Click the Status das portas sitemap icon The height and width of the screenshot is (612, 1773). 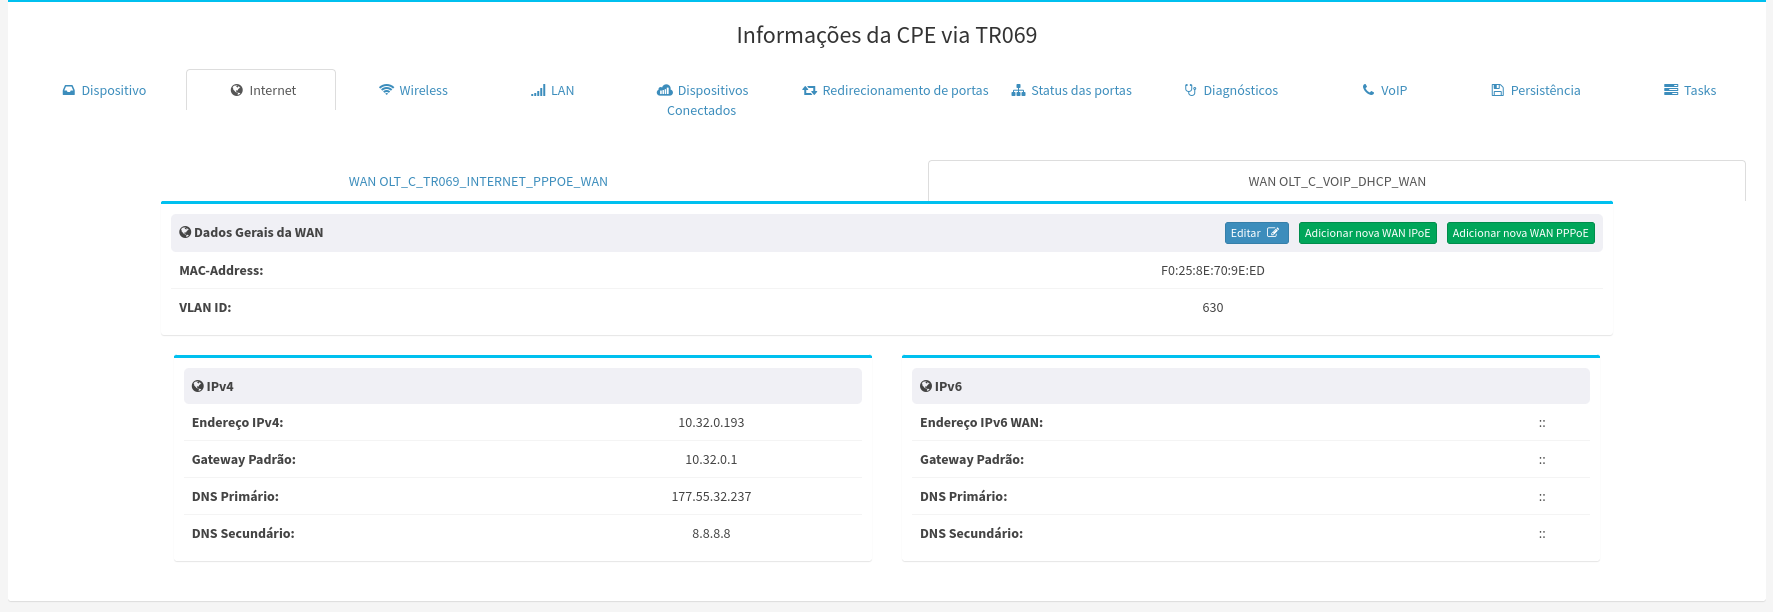1018,90
